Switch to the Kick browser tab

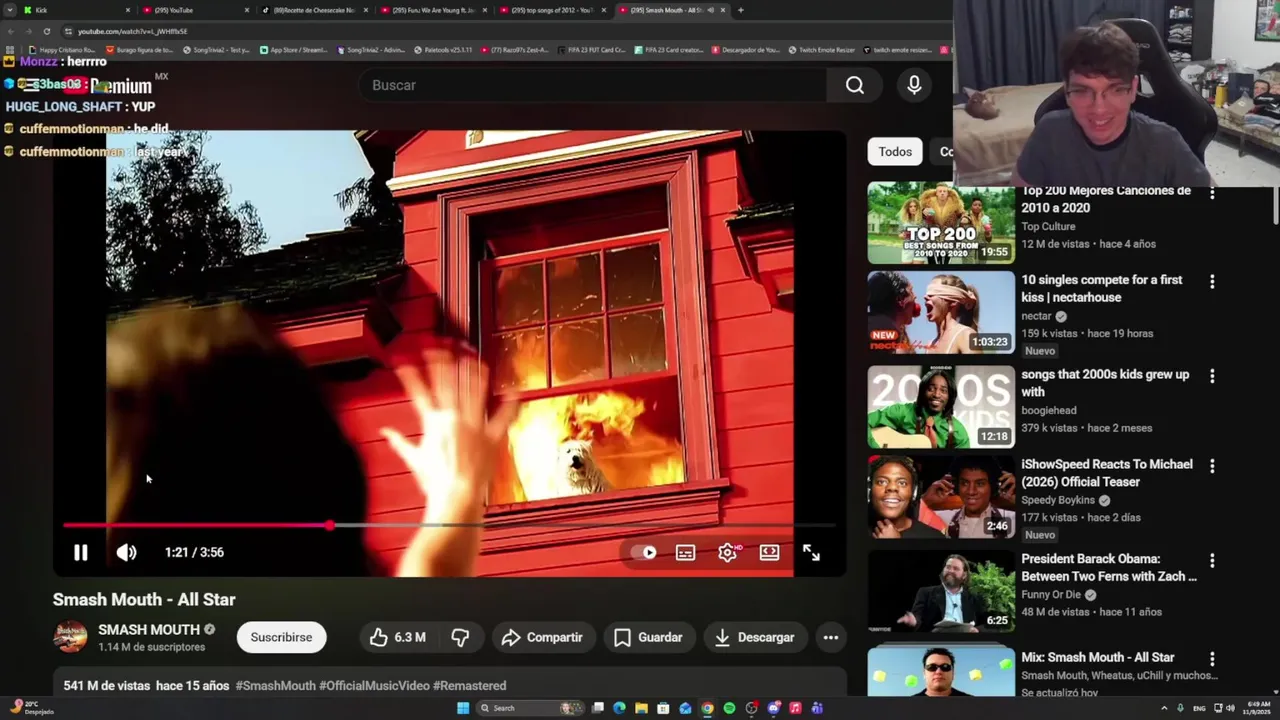[x=74, y=10]
